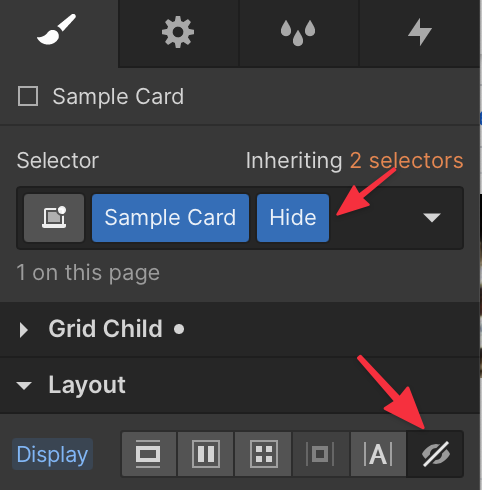Set display to Inline-block
The height and width of the screenshot is (490, 482).
(x=320, y=454)
